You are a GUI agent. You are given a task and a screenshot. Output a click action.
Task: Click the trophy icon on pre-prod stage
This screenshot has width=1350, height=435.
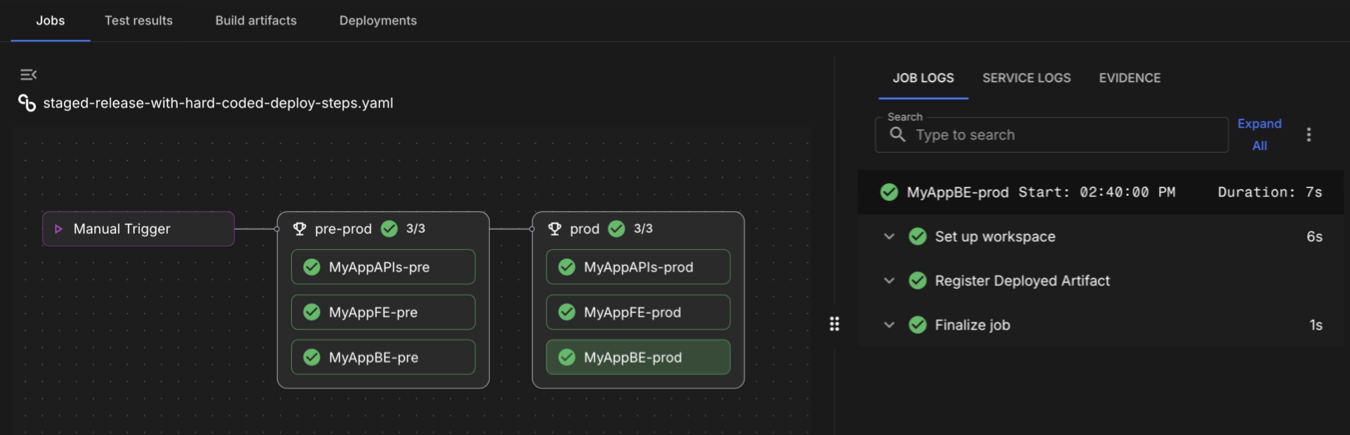click(299, 229)
